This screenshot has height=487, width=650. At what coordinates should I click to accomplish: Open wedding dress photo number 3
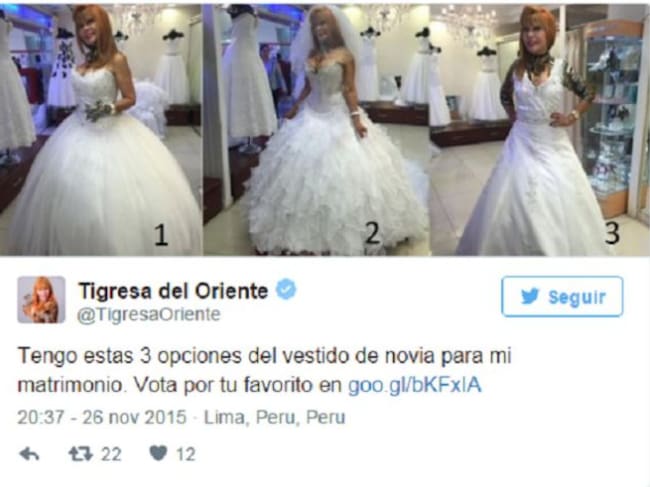pyautogui.click(x=541, y=129)
